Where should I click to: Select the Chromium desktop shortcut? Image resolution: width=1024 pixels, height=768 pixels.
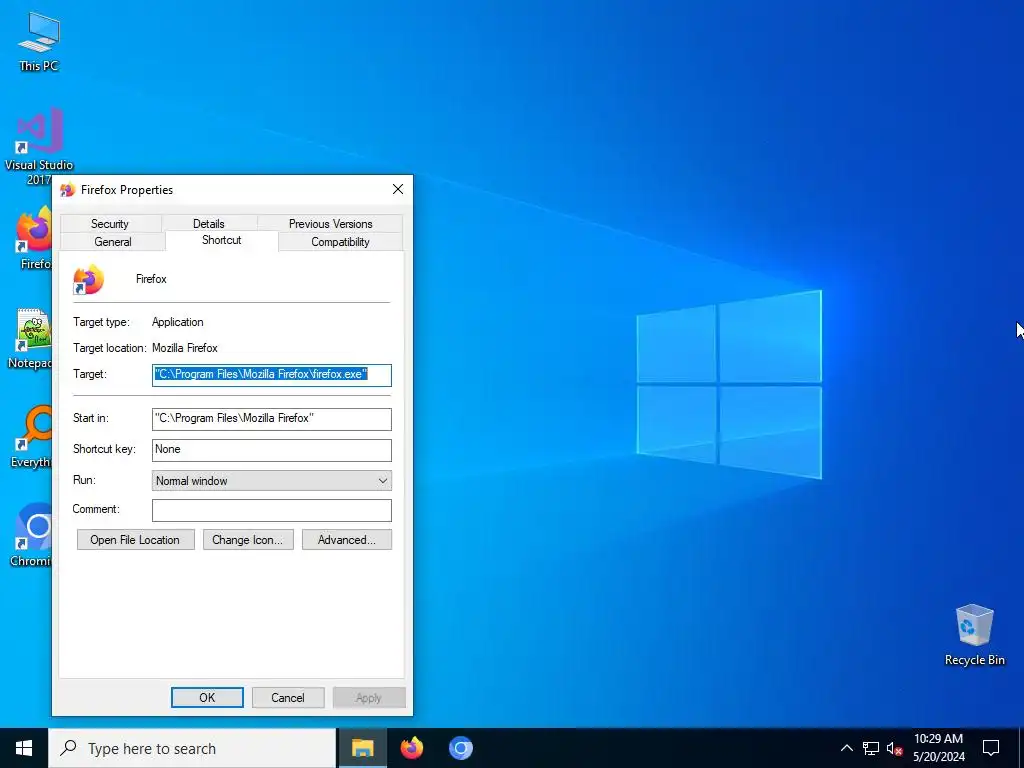click(33, 534)
